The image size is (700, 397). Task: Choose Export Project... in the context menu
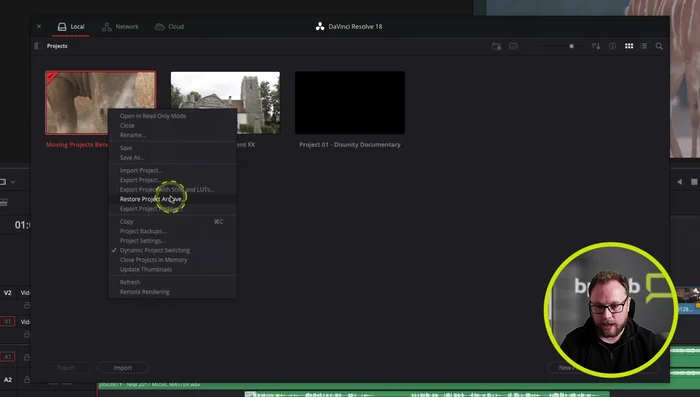(x=140, y=180)
